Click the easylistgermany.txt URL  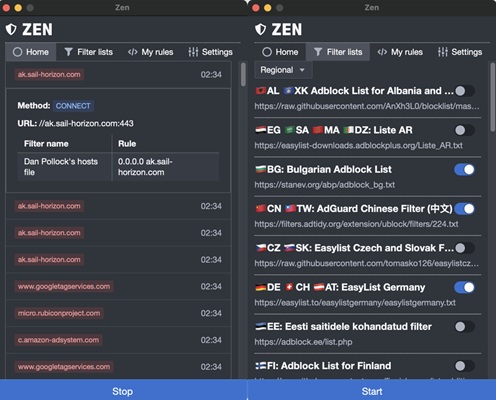tap(355, 303)
